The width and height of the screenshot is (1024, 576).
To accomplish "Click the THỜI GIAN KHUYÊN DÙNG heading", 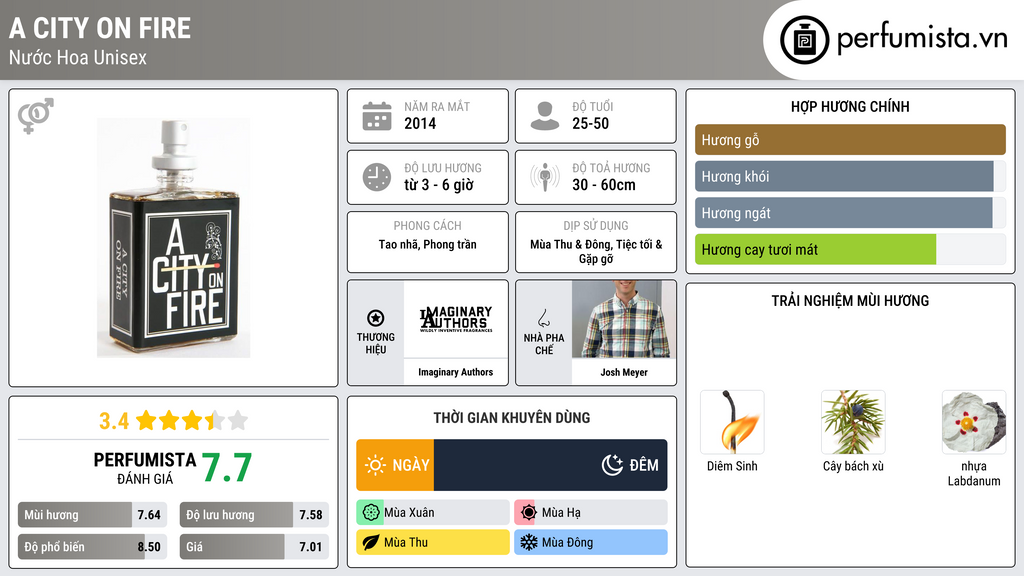I will click(x=512, y=418).
